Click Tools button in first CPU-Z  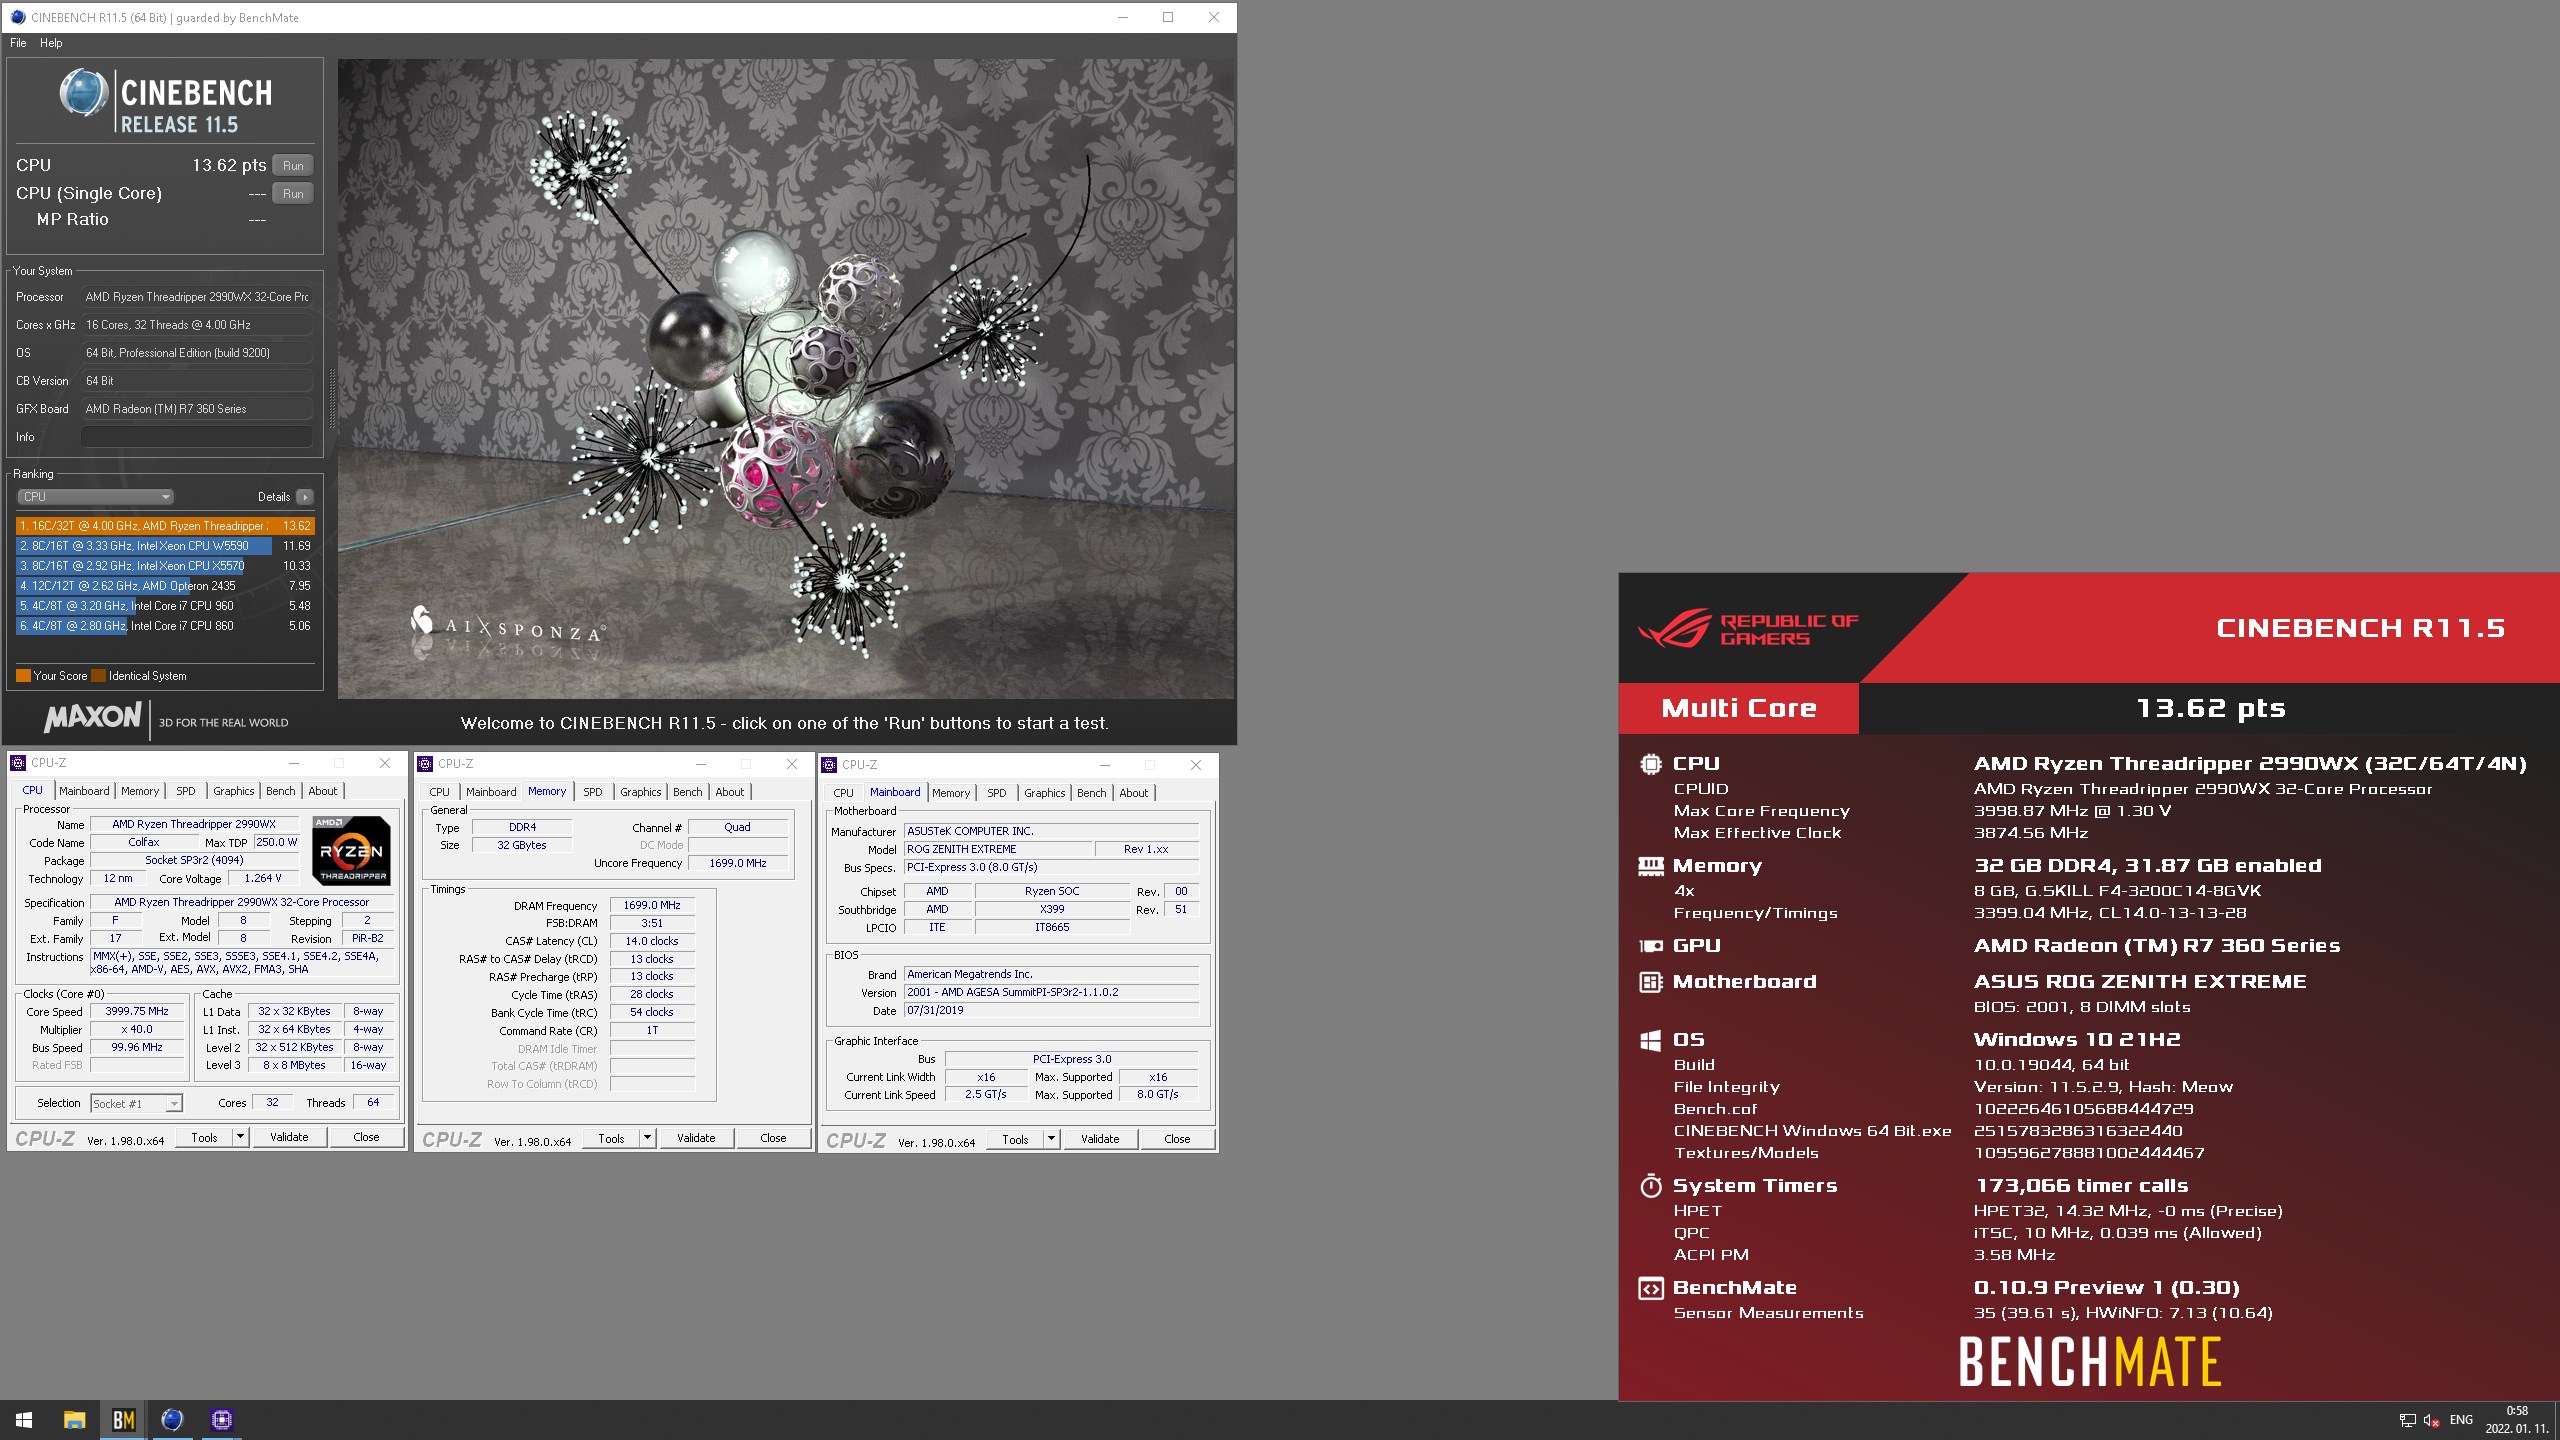coord(204,1137)
